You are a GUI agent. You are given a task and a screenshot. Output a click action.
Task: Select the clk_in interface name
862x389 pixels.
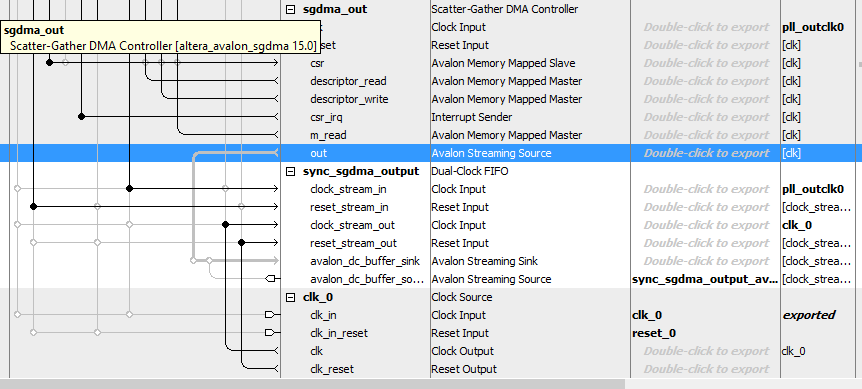point(323,315)
